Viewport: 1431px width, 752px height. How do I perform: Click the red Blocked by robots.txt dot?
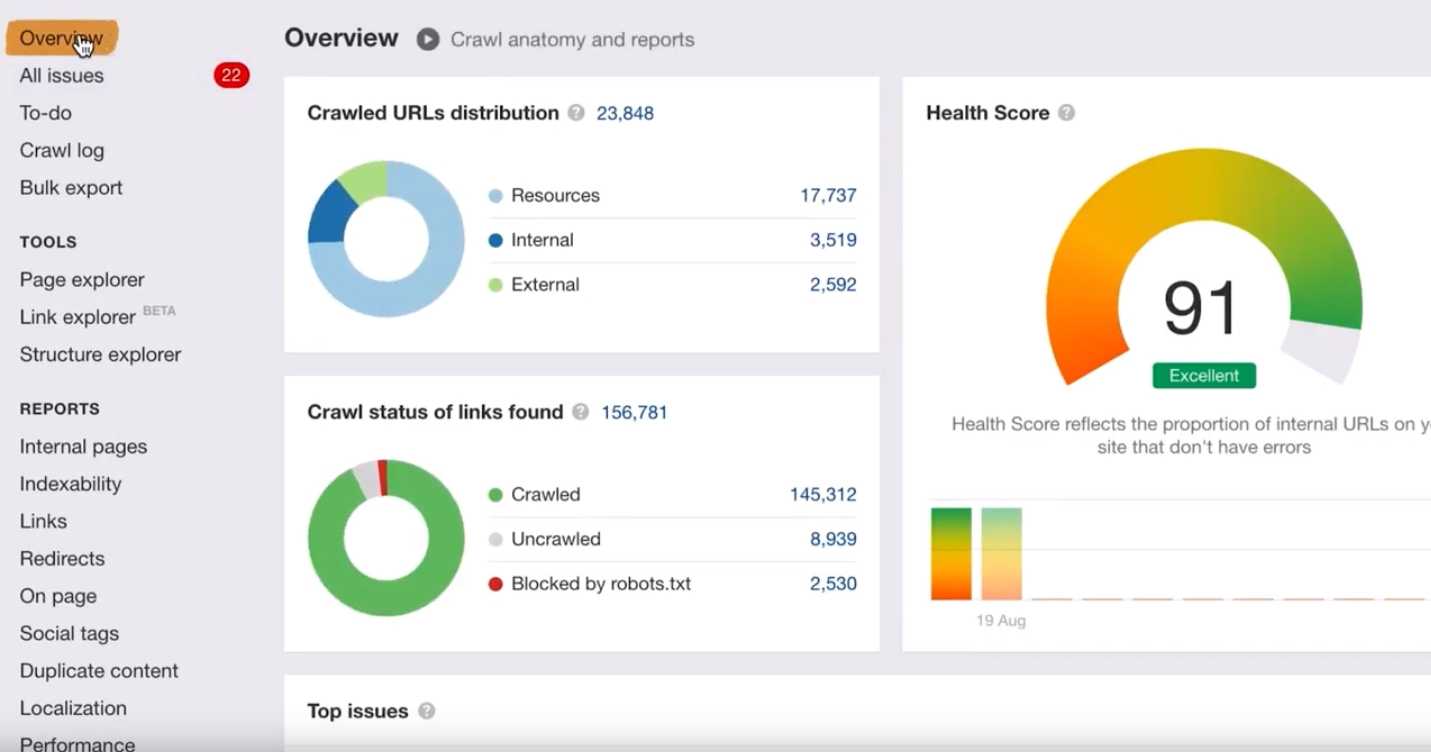495,584
